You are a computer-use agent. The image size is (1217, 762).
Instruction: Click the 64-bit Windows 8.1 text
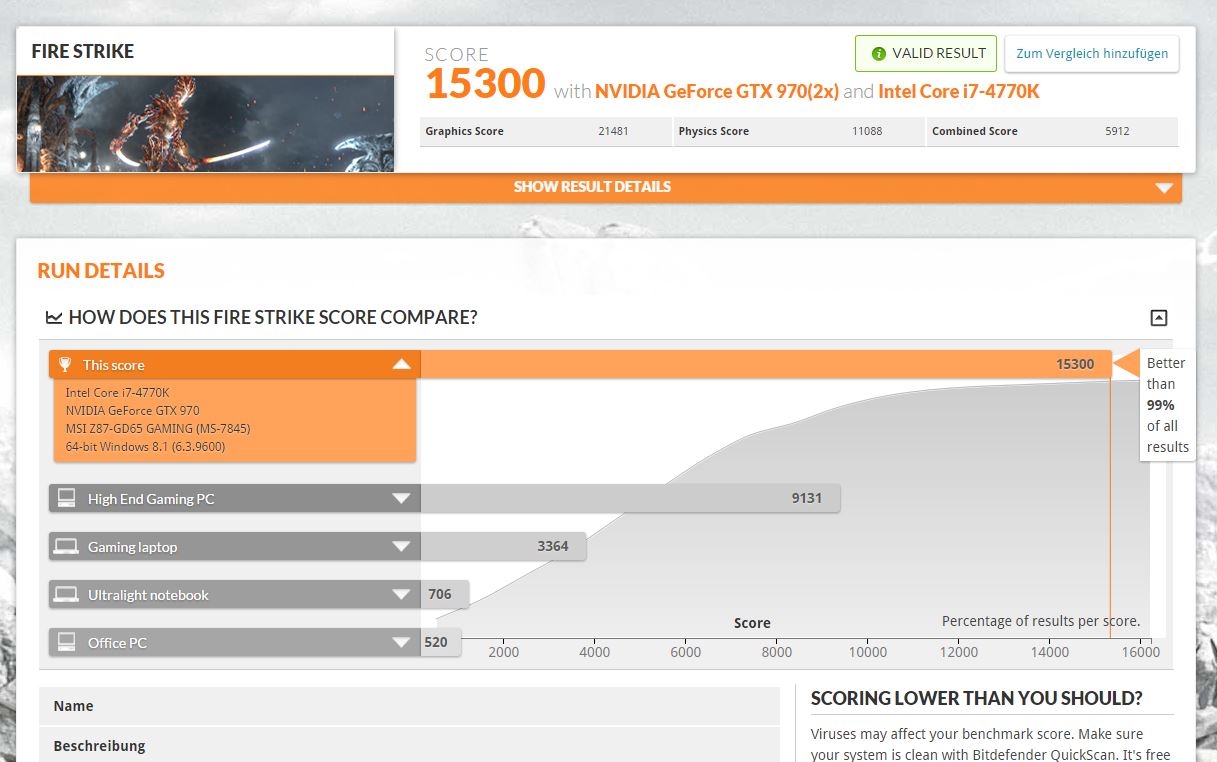145,446
